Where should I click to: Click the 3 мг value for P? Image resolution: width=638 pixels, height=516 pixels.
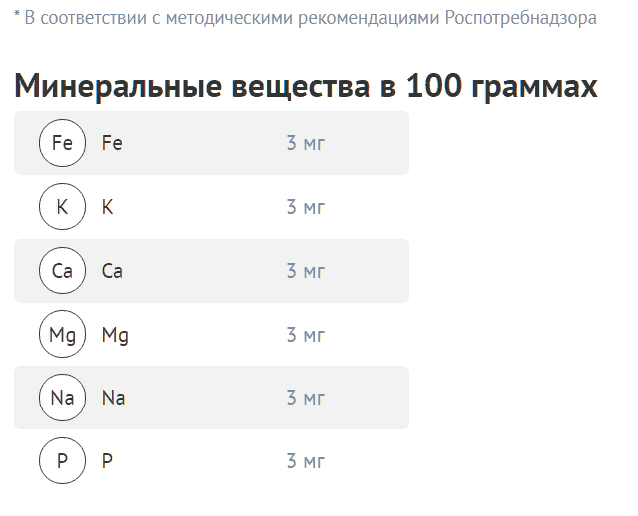point(306,462)
